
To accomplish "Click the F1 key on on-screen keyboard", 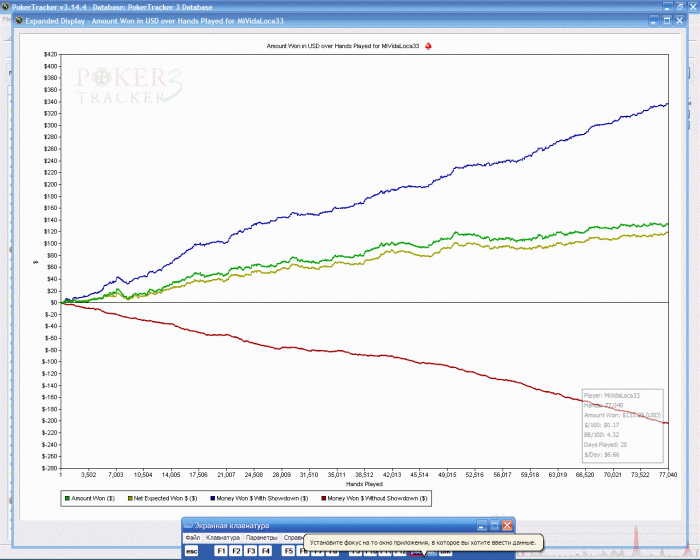I will click(221, 551).
